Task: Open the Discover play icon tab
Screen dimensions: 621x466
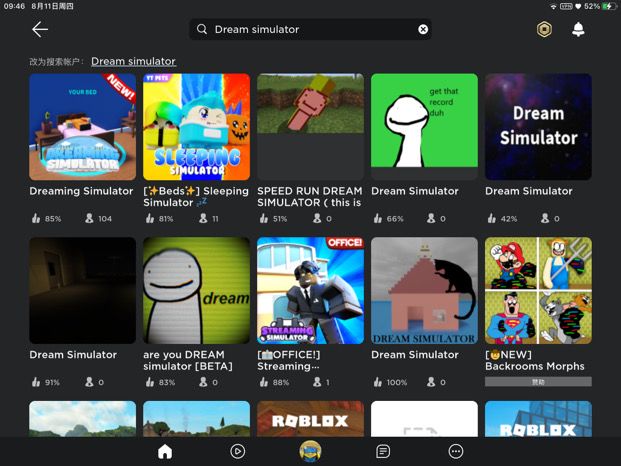Action: point(237,451)
